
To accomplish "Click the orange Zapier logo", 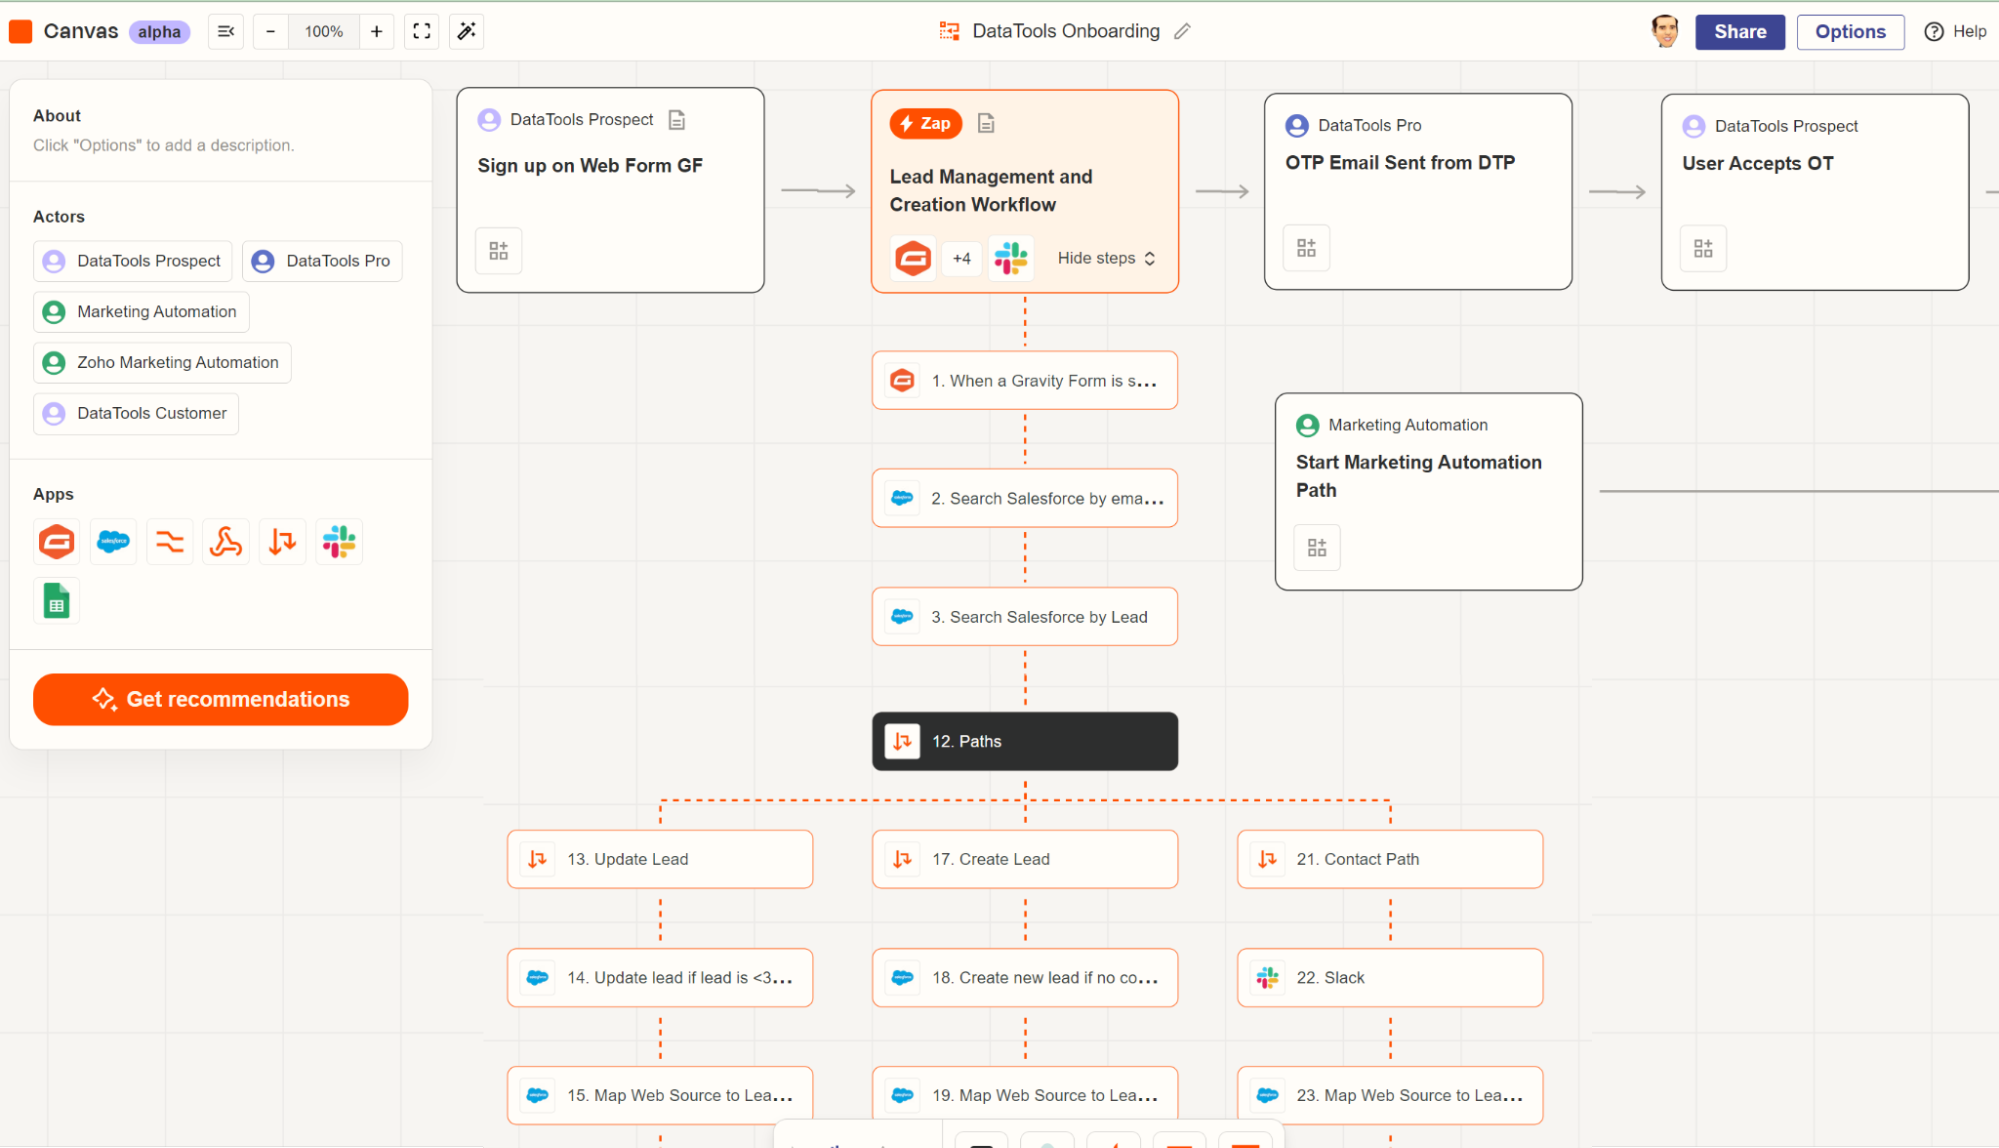I will (20, 32).
